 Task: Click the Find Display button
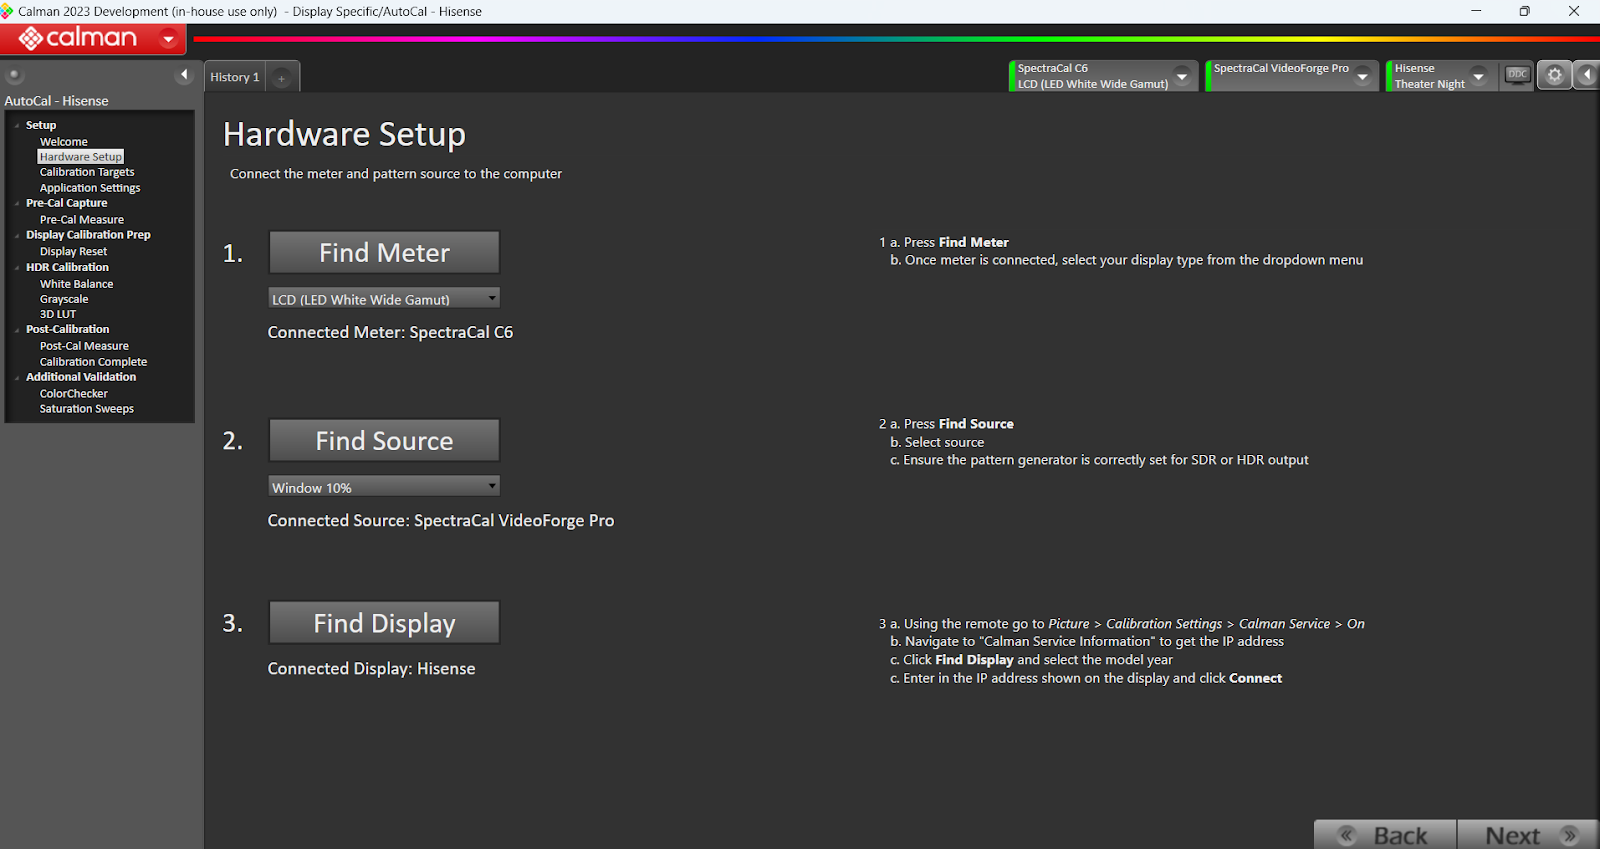(x=384, y=623)
